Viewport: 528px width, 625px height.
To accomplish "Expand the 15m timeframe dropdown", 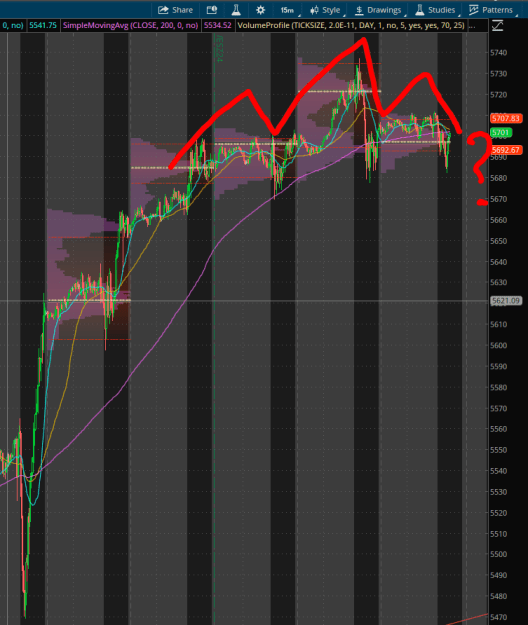I will click(288, 10).
